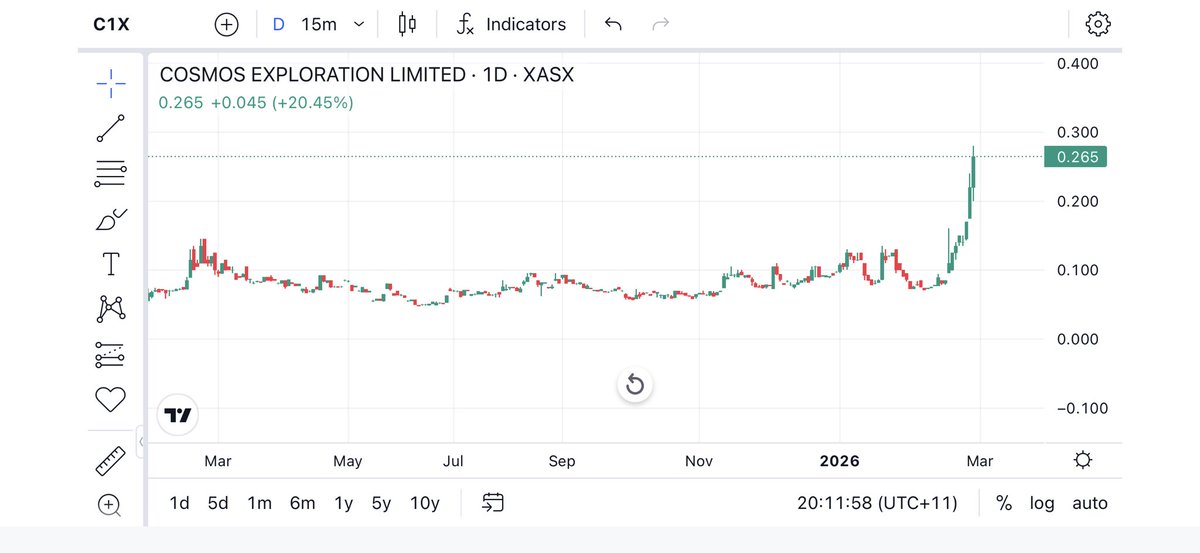Select the Fibonacci retracement tool
The image size is (1200, 553).
110,174
